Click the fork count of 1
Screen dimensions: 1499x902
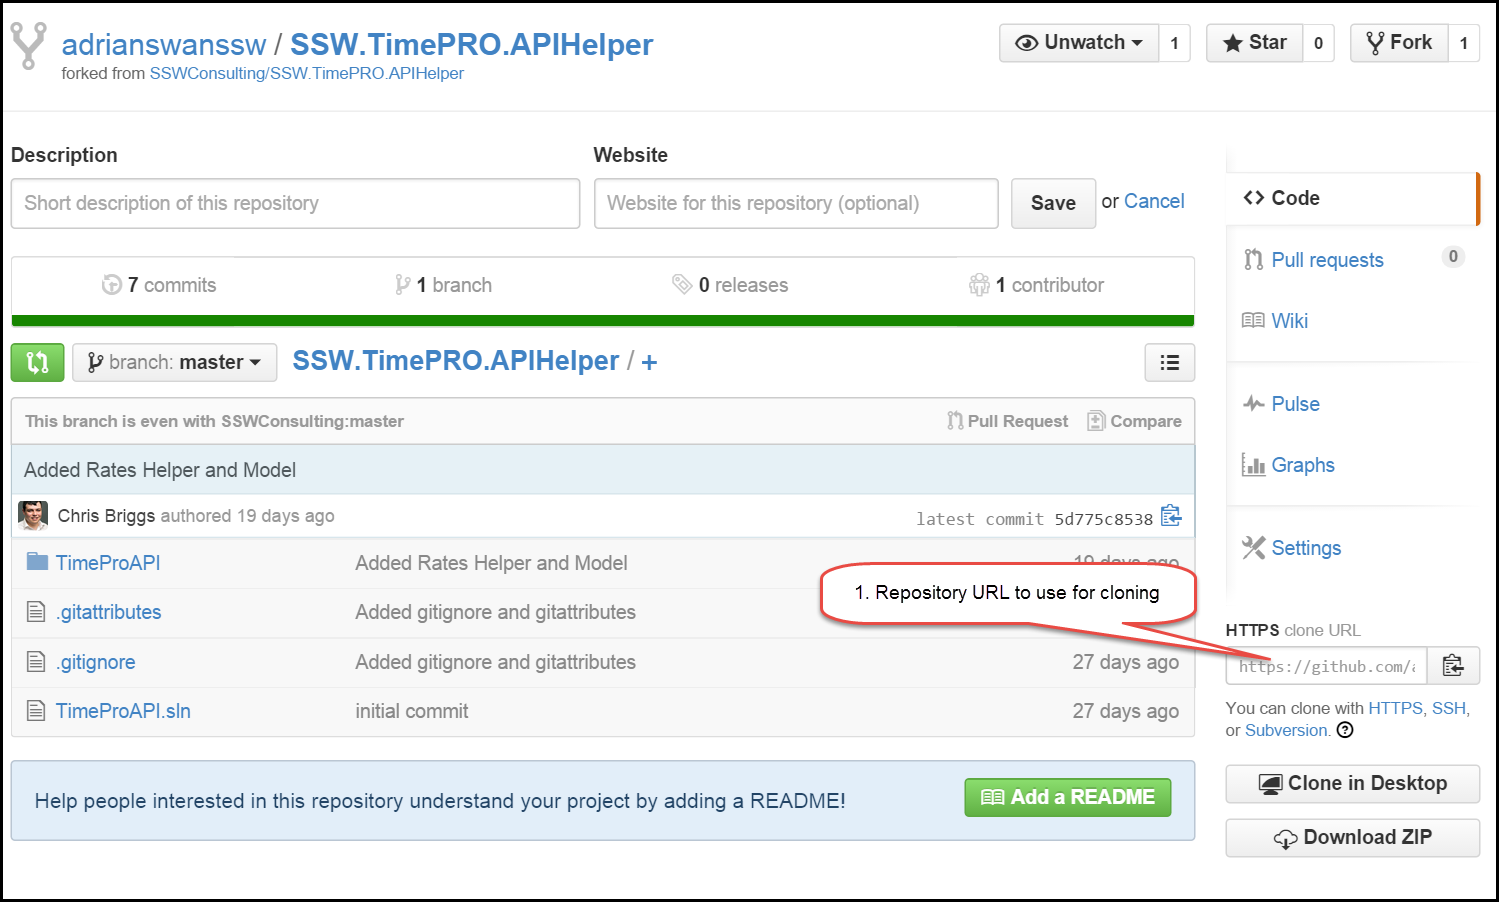pos(1464,43)
